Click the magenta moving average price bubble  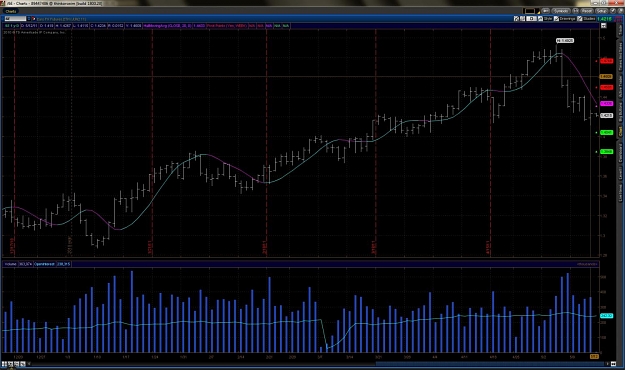tap(606, 103)
